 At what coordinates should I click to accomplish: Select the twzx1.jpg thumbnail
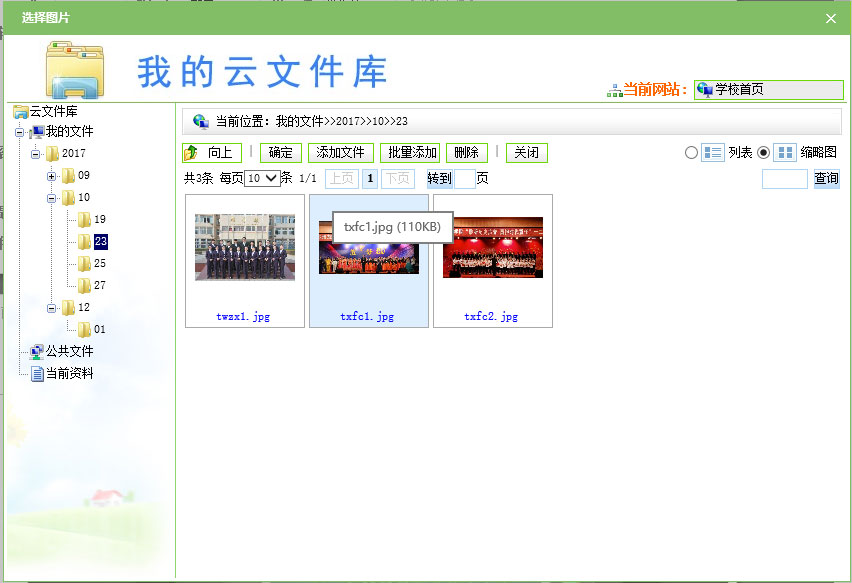pyautogui.click(x=244, y=247)
